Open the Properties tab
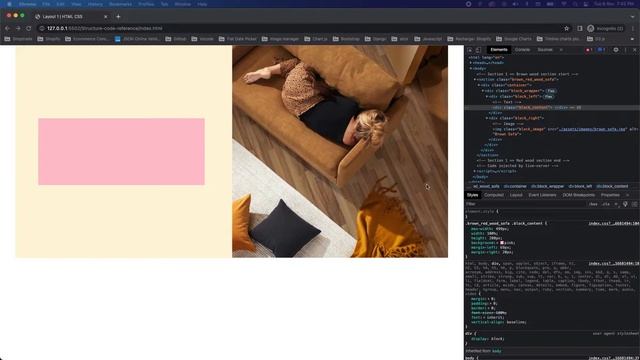This screenshot has height=360, width=640. (x=610, y=195)
